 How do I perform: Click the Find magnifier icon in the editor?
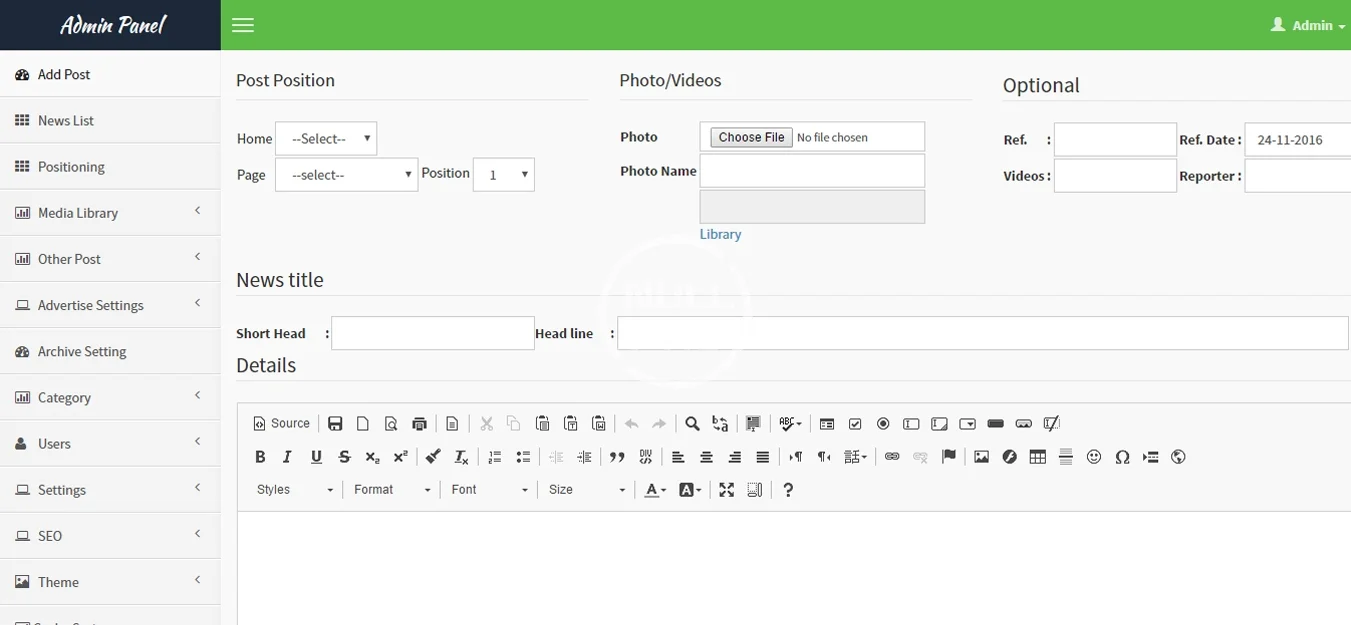click(692, 424)
